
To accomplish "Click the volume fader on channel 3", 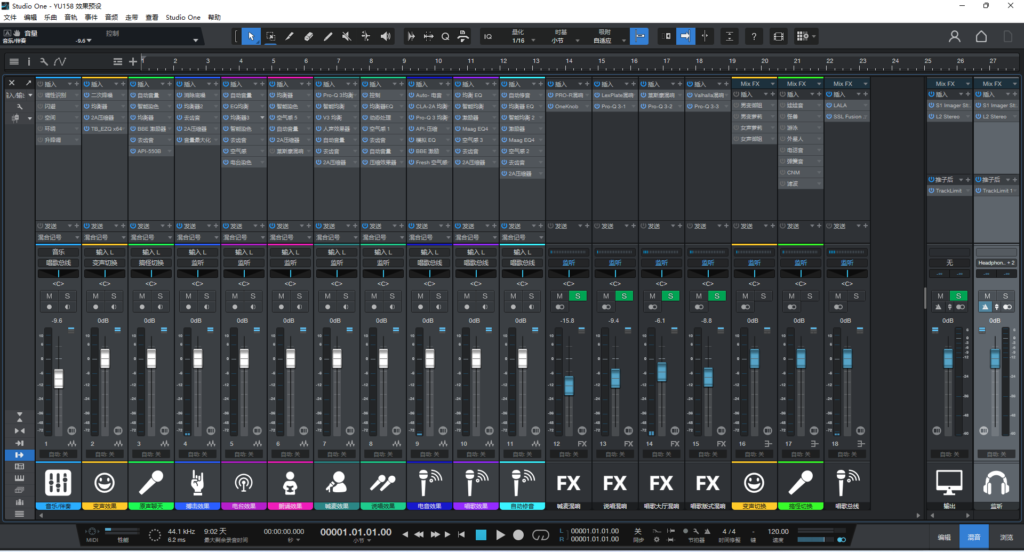I will (151, 358).
